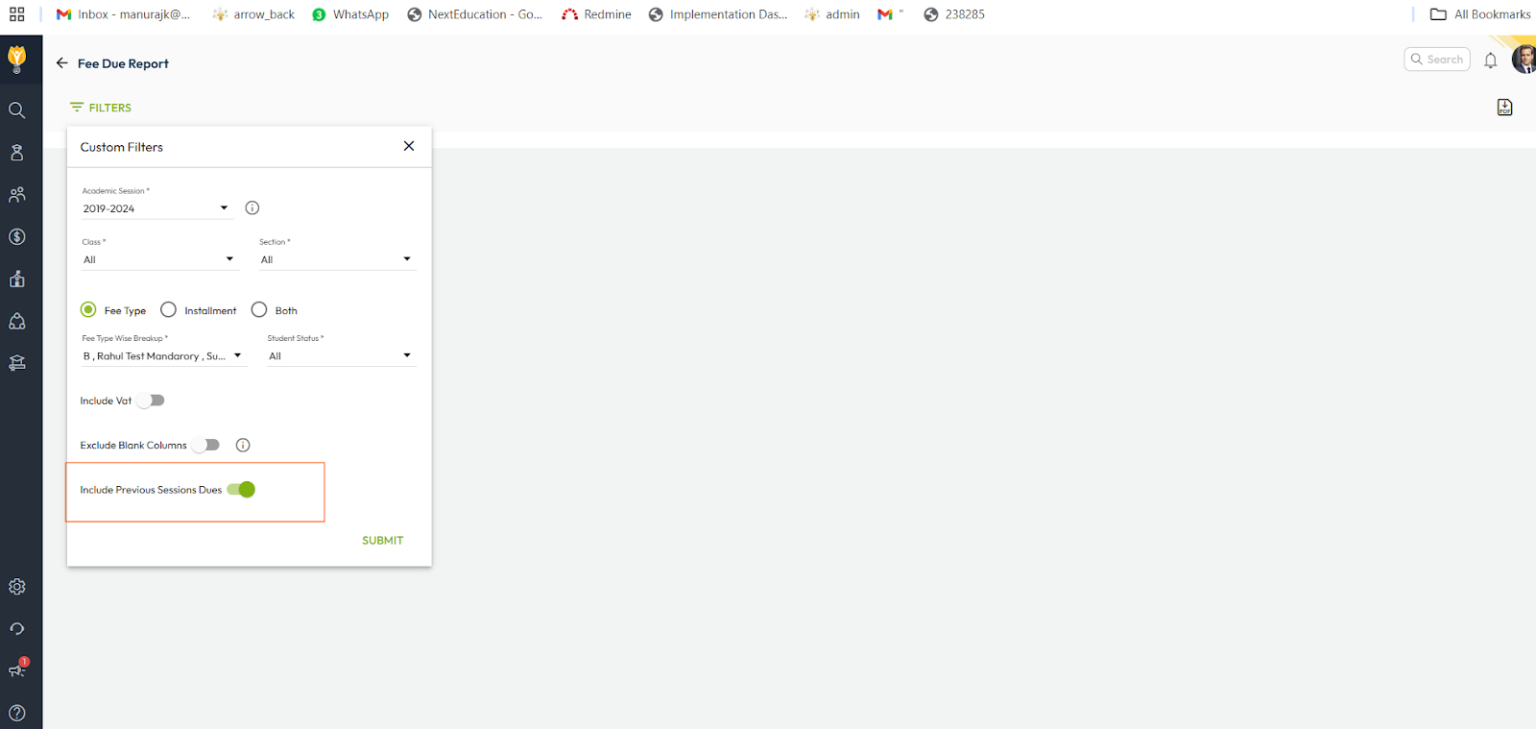Open the notifications bell icon

pos(1490,60)
